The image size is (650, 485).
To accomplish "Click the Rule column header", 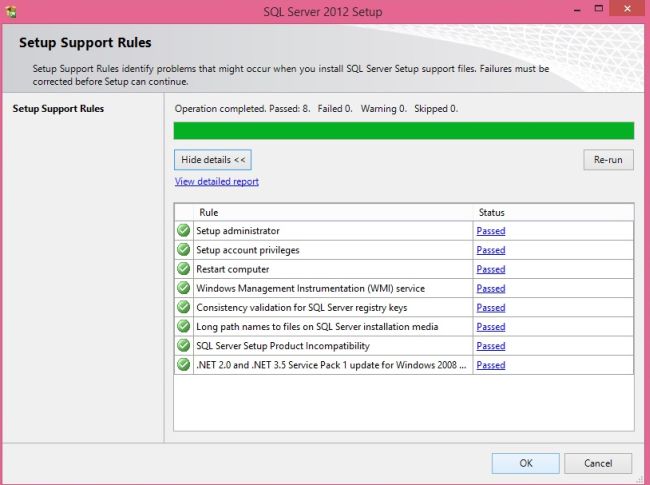I will coord(333,212).
